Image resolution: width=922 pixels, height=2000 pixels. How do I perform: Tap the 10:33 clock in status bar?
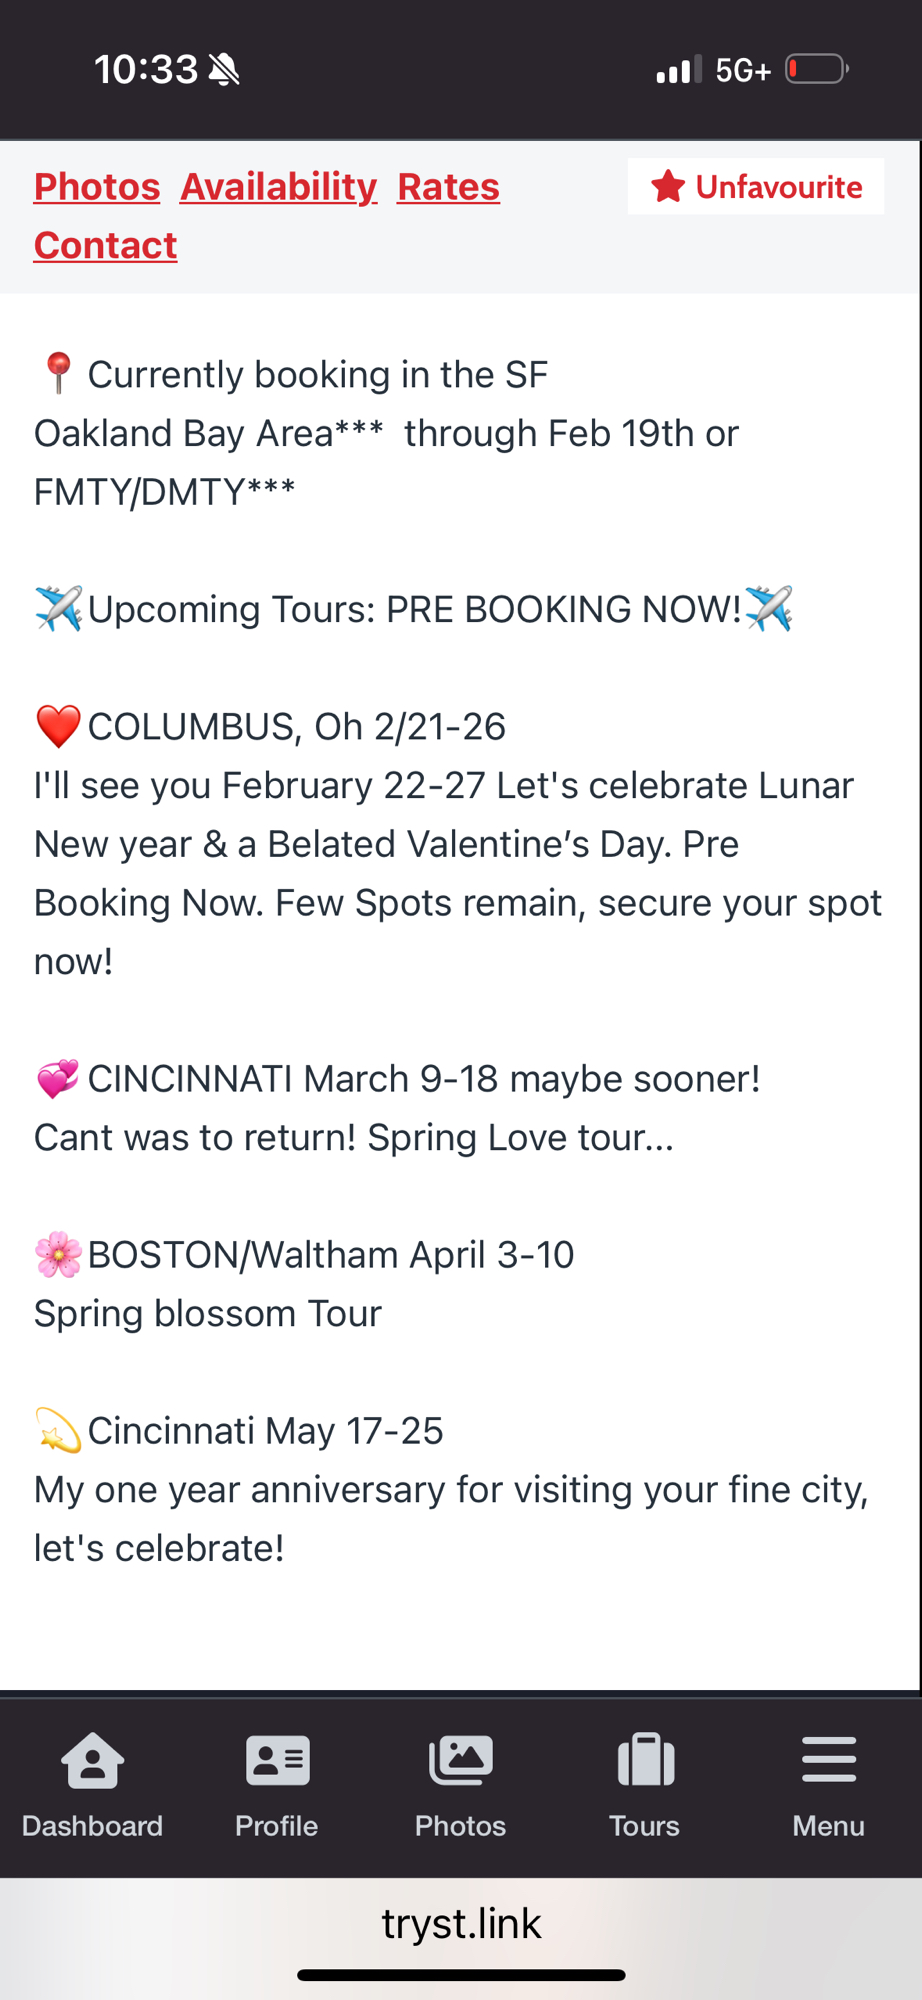146,70
